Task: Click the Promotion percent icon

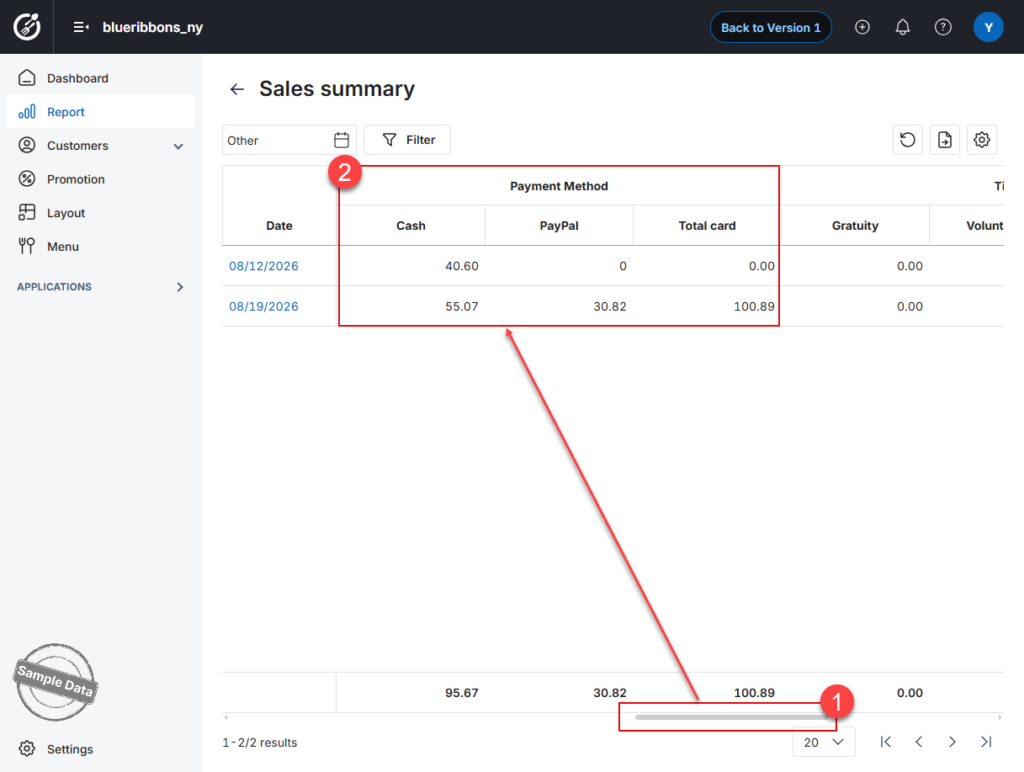Action: (27, 178)
